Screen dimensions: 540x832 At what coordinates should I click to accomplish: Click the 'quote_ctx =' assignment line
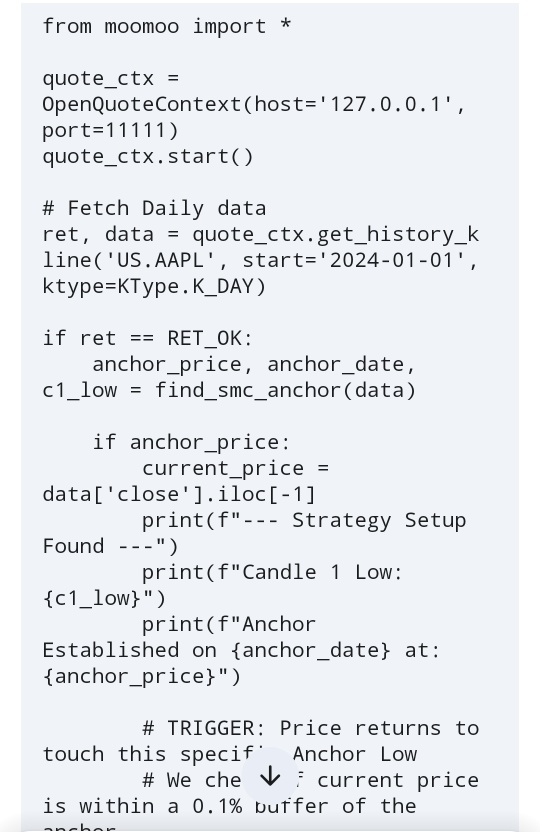pos(111,78)
